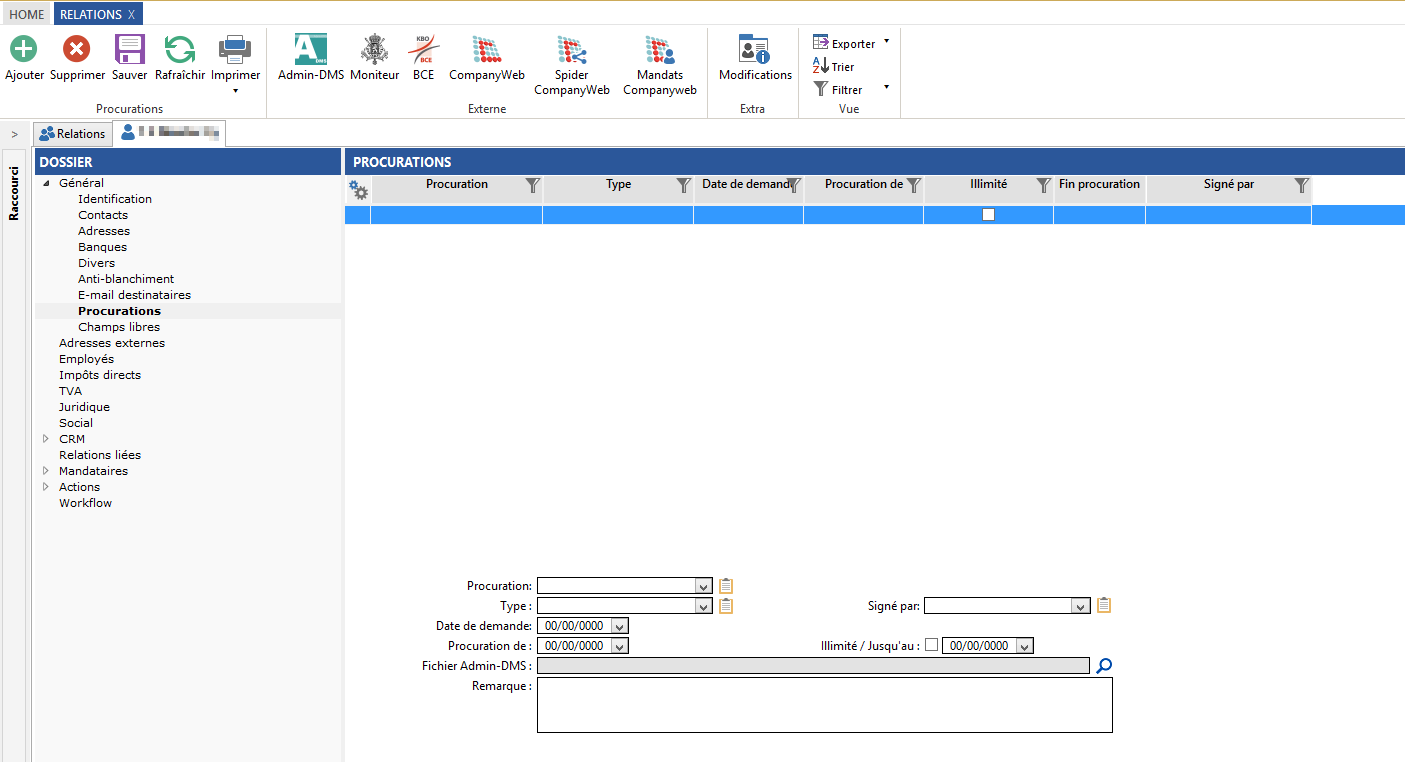Collapse the Général tree node
The image size is (1405, 762).
[x=46, y=183]
